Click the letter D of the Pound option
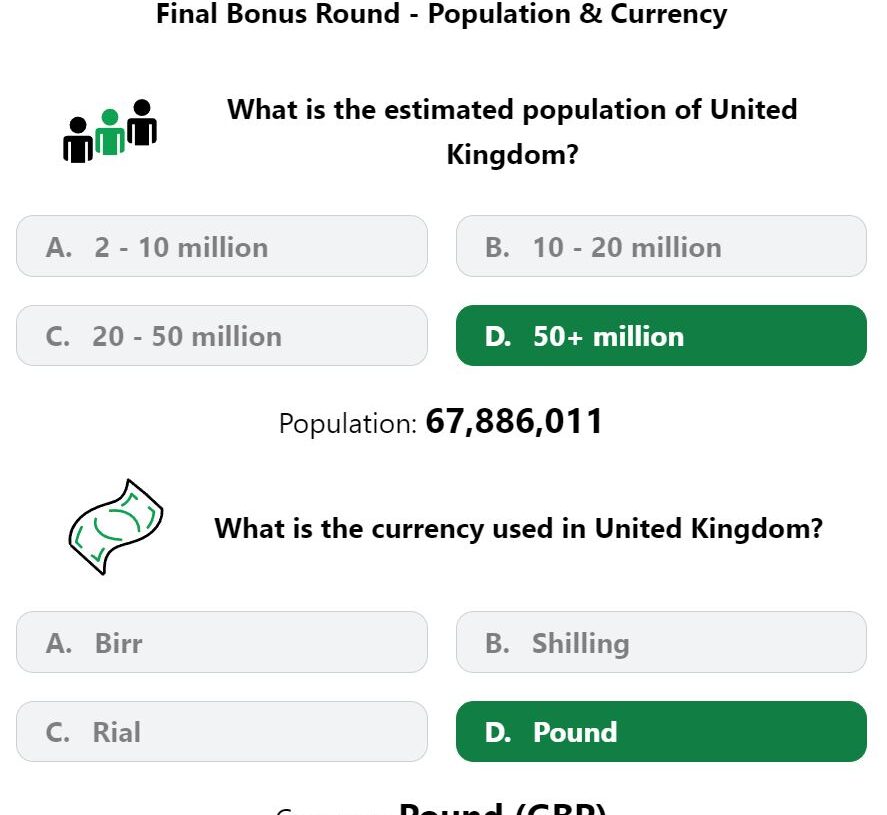 [498, 732]
